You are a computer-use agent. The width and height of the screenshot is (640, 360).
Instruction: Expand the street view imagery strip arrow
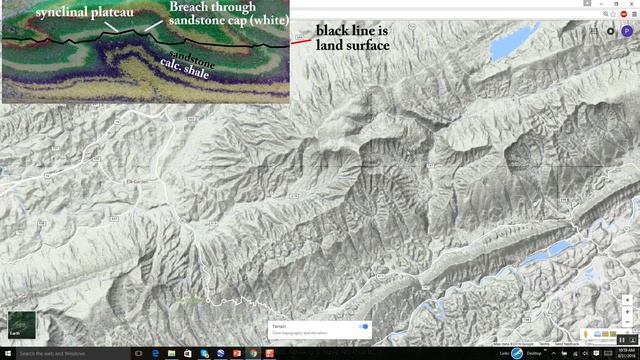[627, 333]
